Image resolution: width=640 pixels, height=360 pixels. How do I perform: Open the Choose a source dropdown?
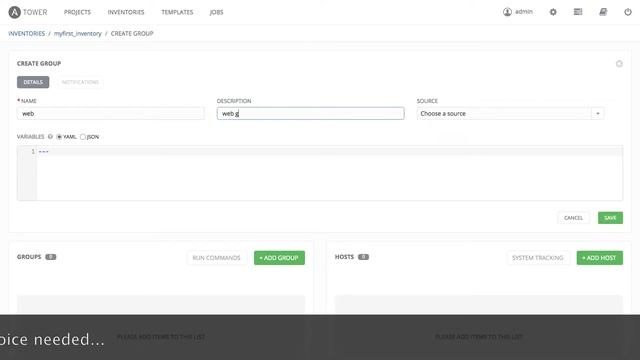point(510,113)
